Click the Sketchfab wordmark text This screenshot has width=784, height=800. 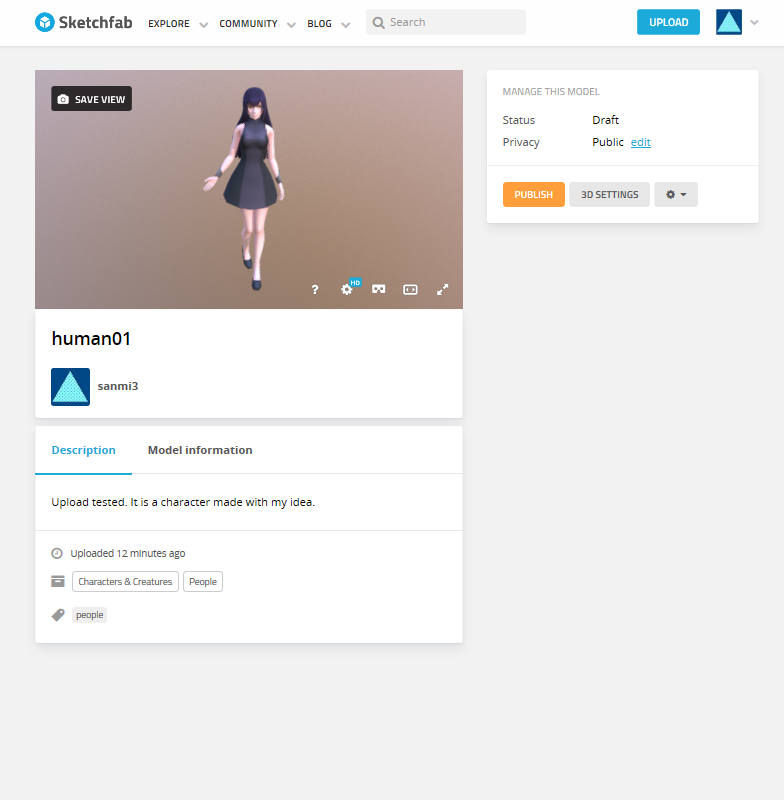point(95,22)
